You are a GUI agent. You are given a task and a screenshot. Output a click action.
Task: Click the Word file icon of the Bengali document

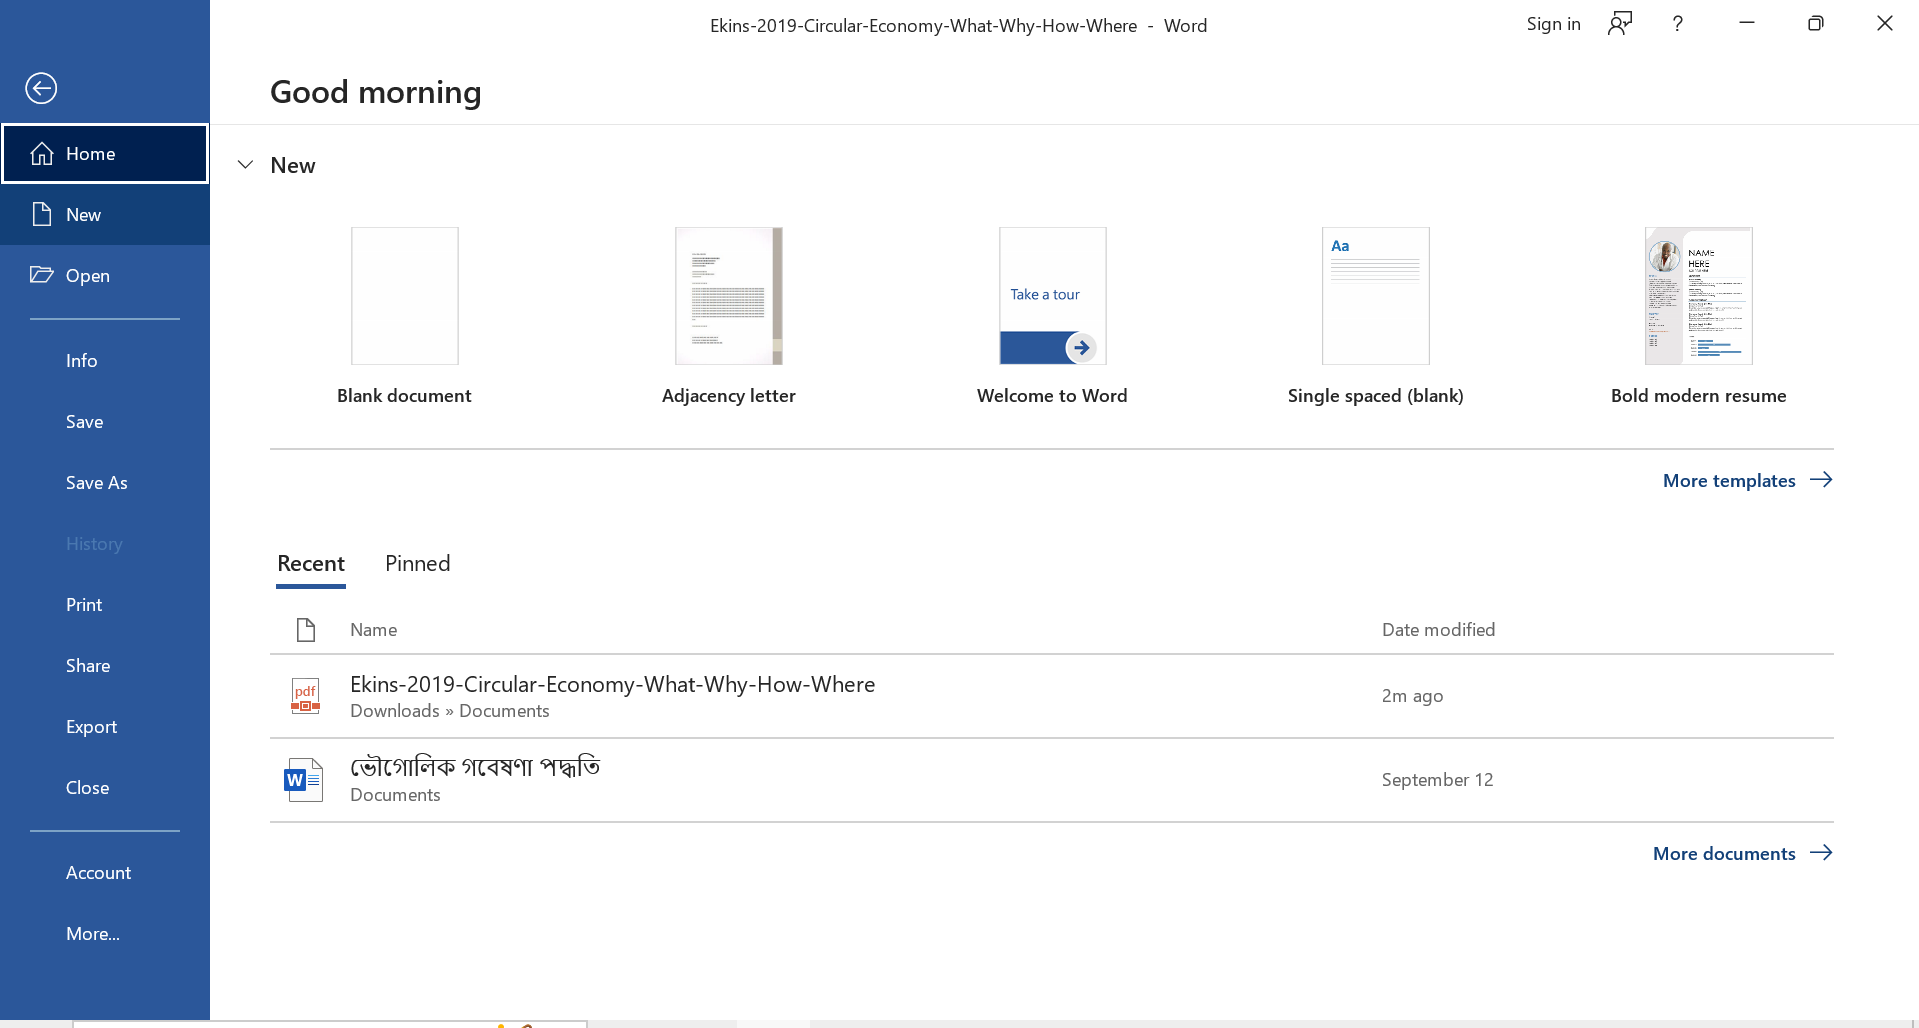(x=304, y=780)
